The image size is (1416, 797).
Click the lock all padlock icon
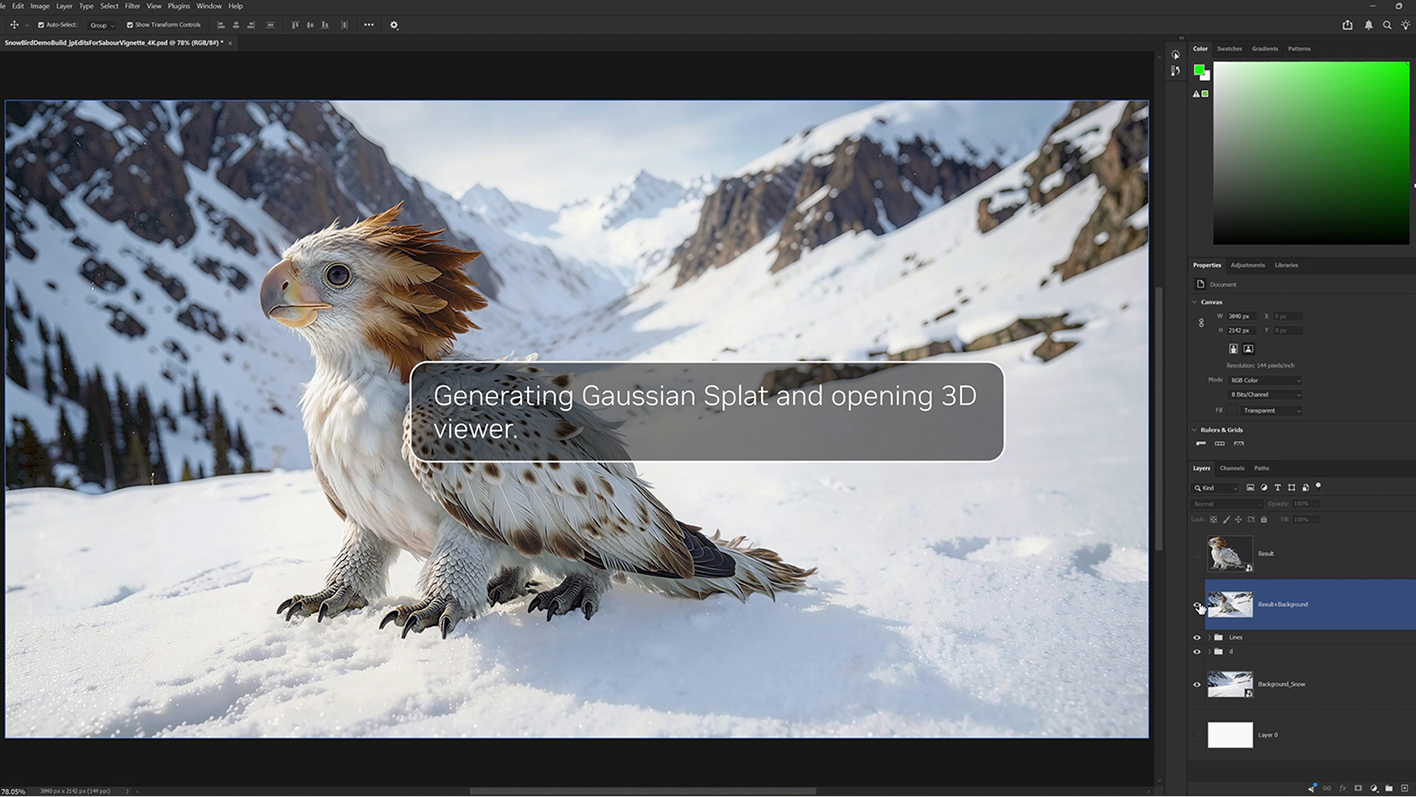[x=1264, y=519]
